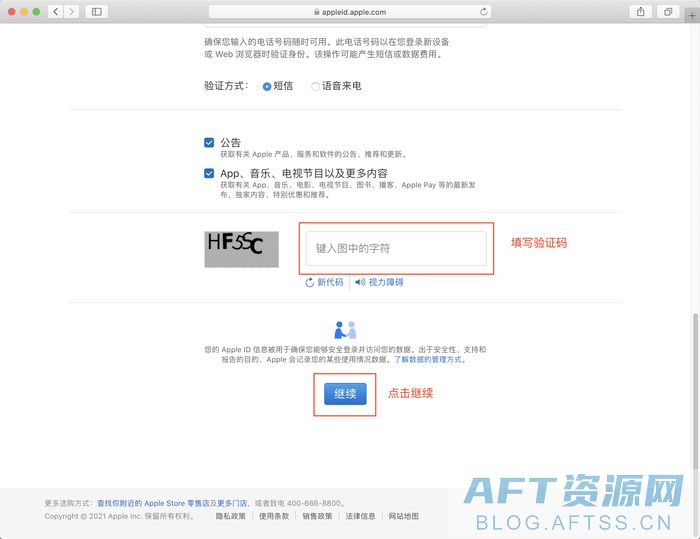The width and height of the screenshot is (700, 539).
Task: Click the Safari forward arrow button
Action: (71, 11)
